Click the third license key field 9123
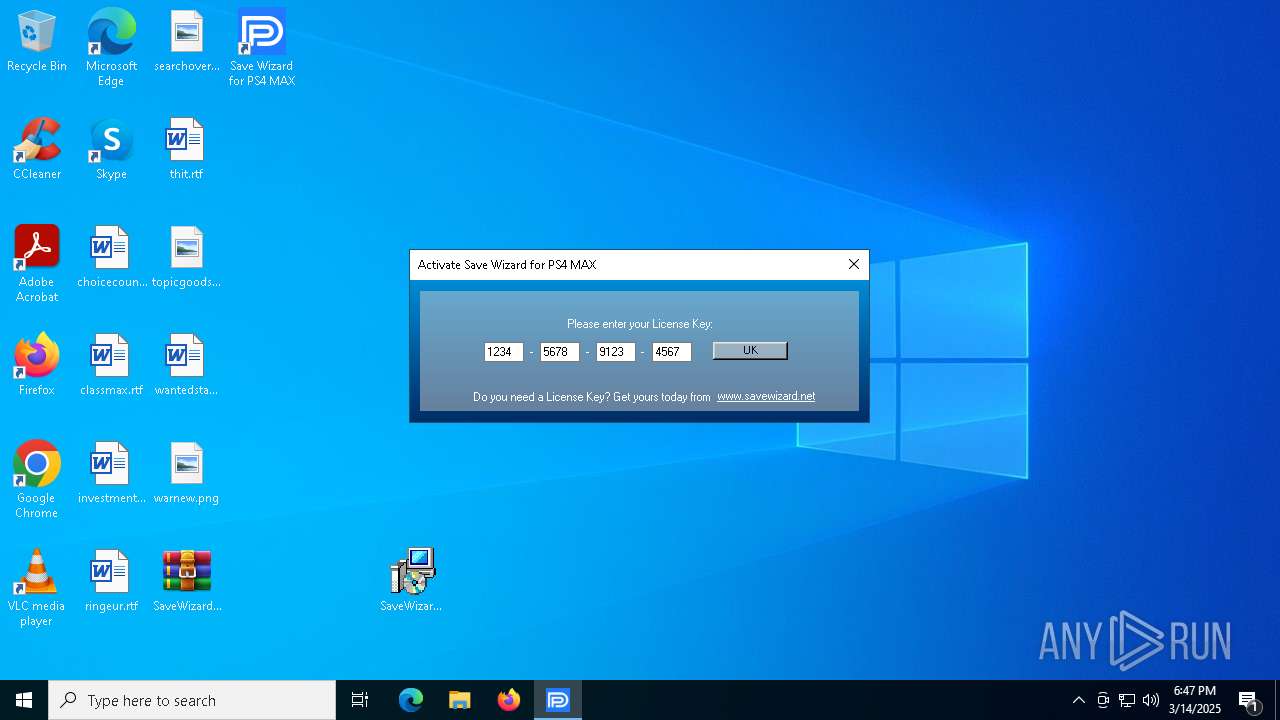This screenshot has width=1280, height=720. click(616, 352)
